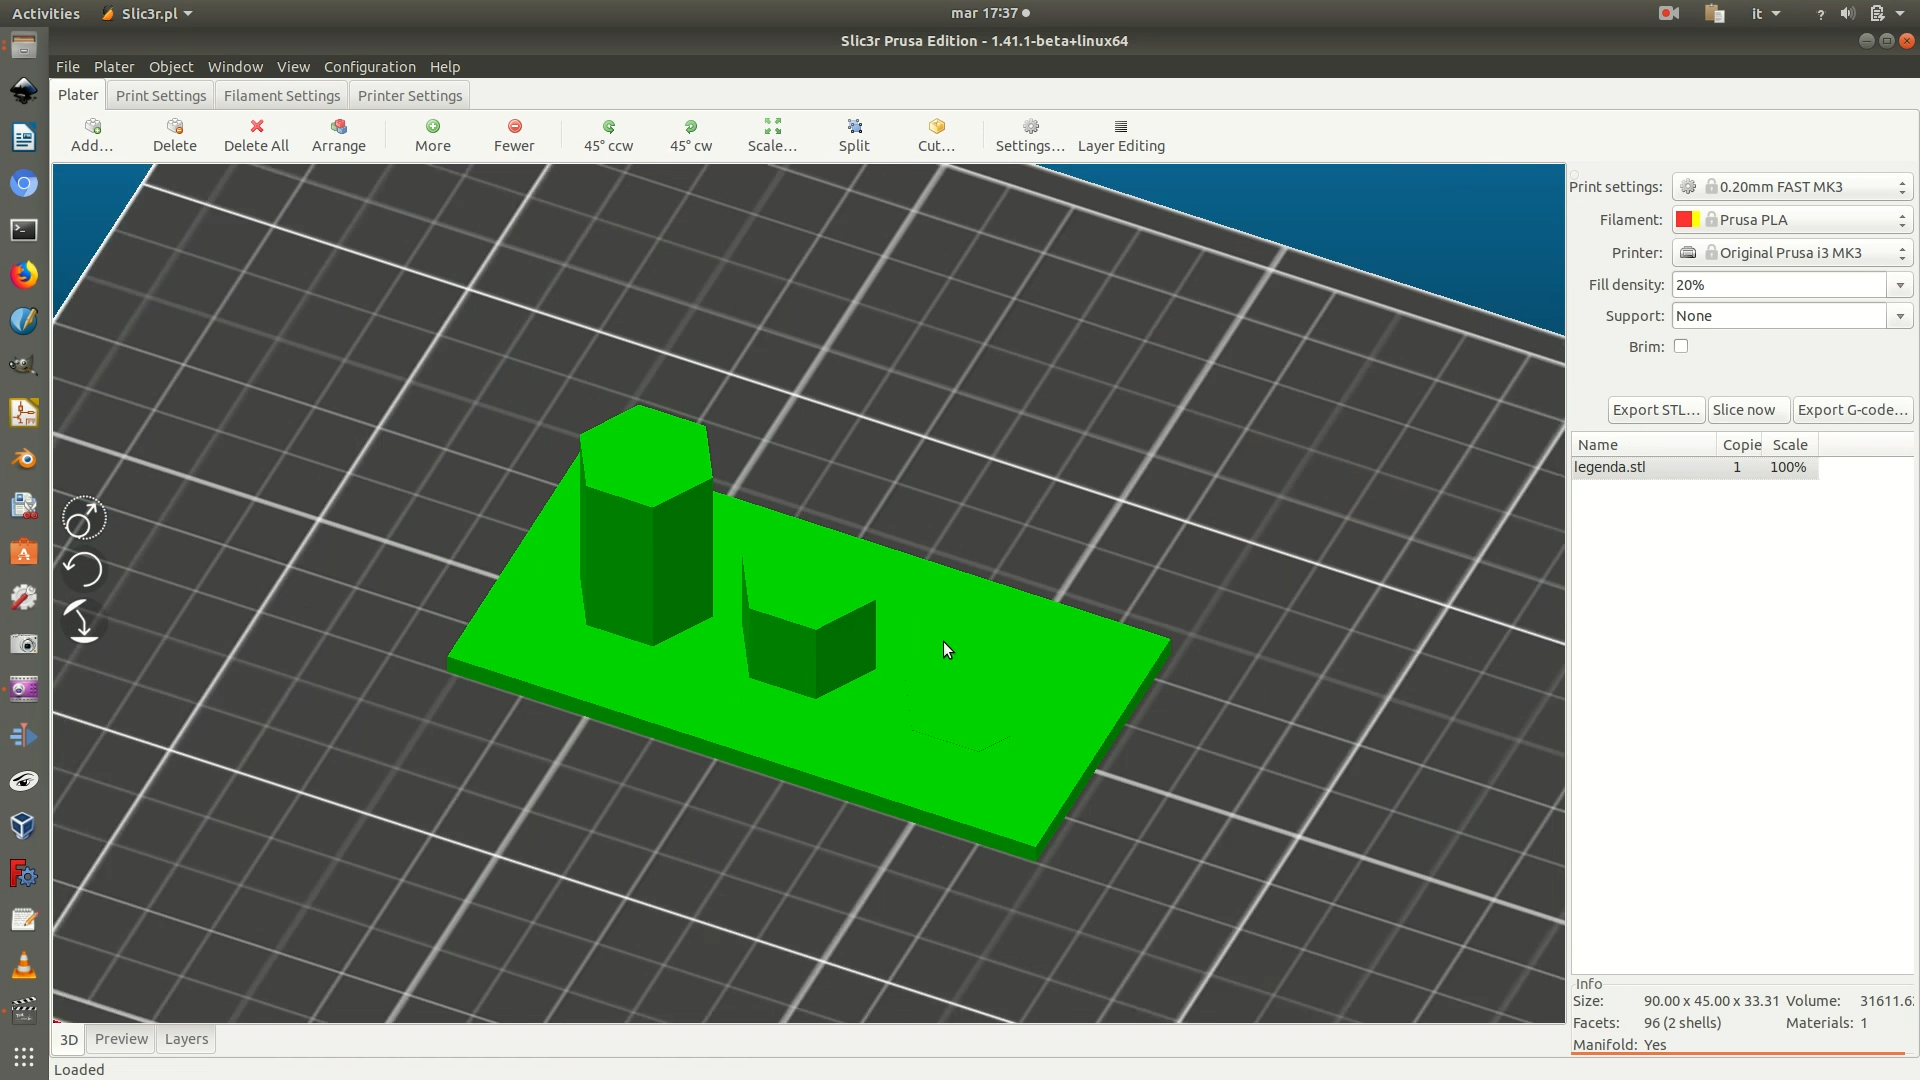Open Chromium browser from the dock
The image size is (1920, 1080).
coord(24,184)
